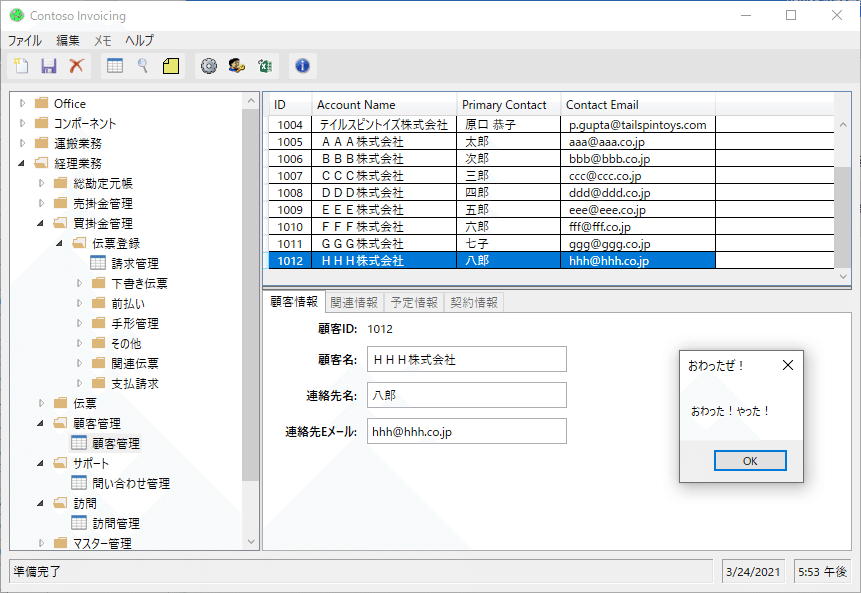Click the red X delete icon
Screen dimensions: 861x593
pos(76,66)
